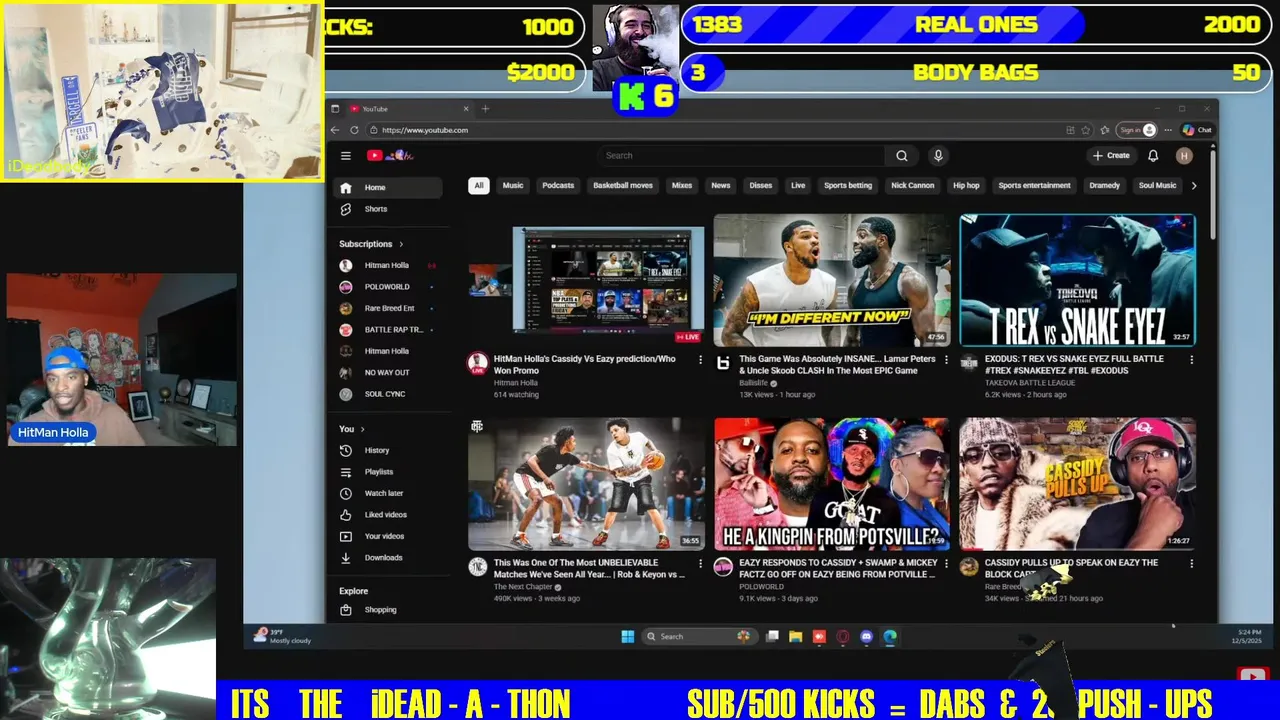
Task: Click the YouTube logo
Action: point(389,155)
